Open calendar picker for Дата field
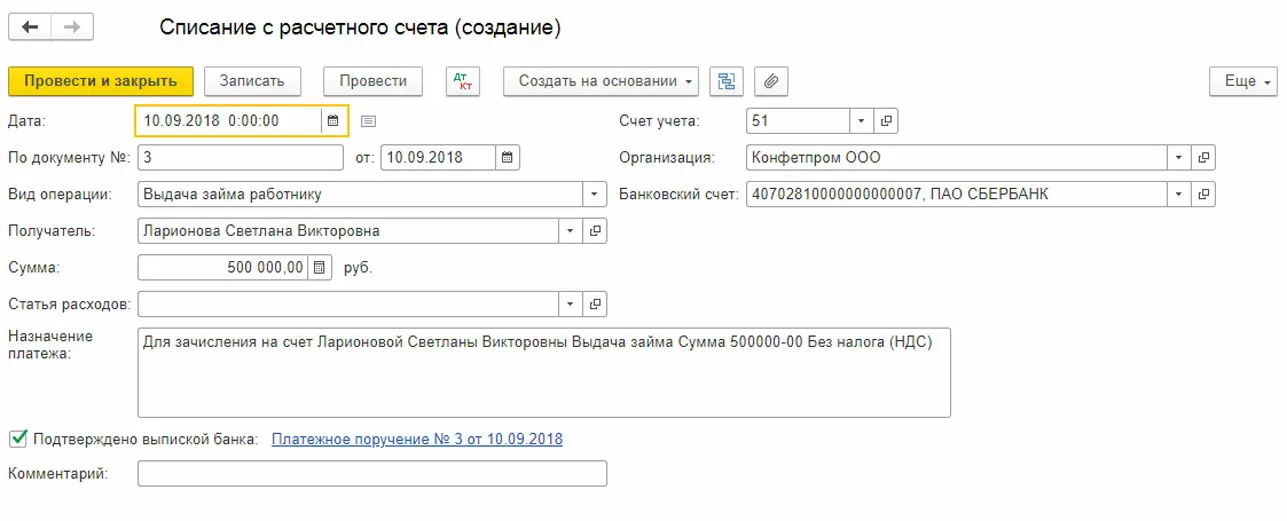The image size is (1287, 521). click(334, 121)
